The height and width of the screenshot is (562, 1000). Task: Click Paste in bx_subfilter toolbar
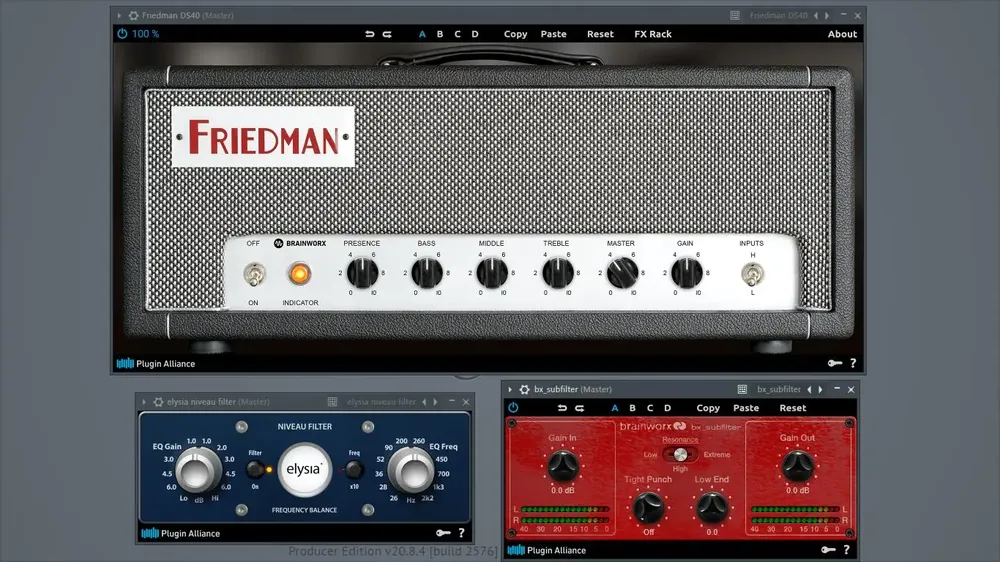(x=746, y=408)
